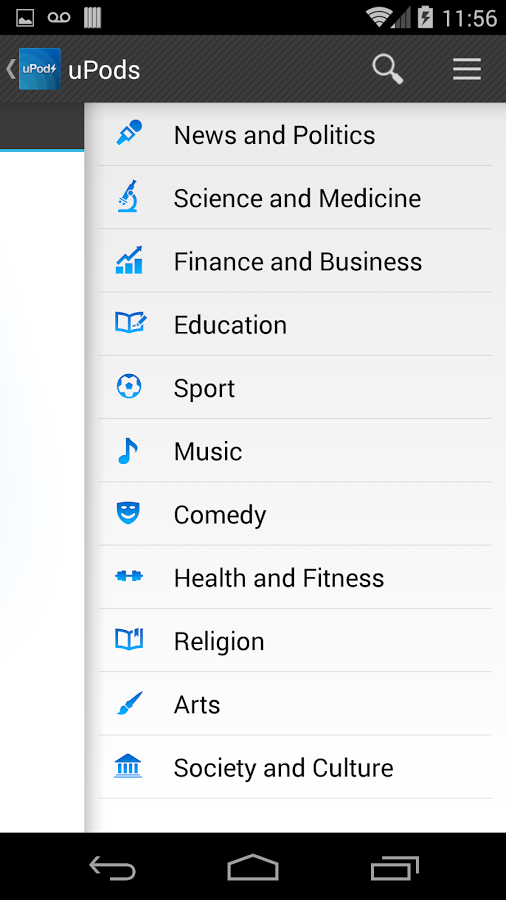Click the soccer ball Sport icon
This screenshot has width=506, height=900.
pos(129,386)
